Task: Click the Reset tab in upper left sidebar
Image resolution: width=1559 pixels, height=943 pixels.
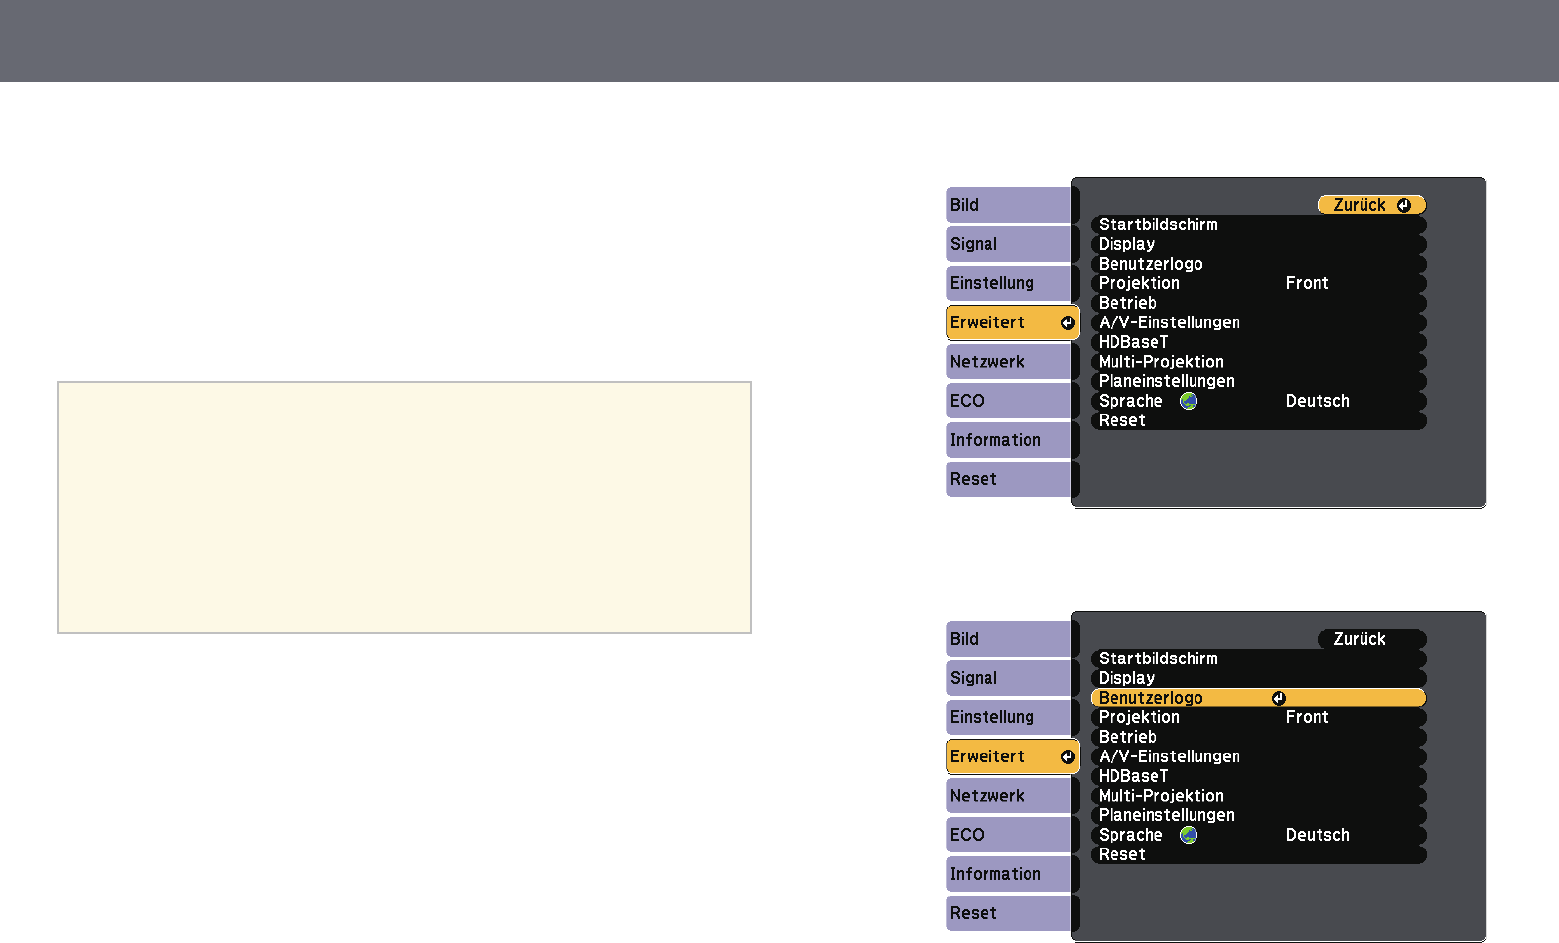Action: tap(1008, 479)
